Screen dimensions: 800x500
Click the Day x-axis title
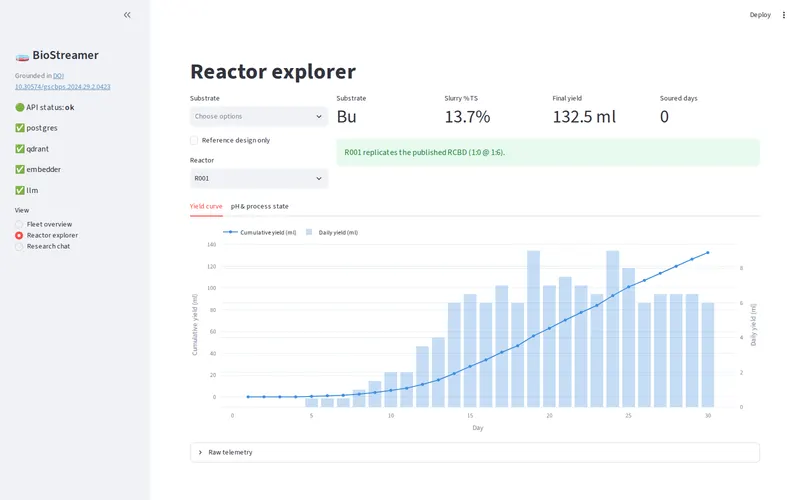(x=478, y=428)
